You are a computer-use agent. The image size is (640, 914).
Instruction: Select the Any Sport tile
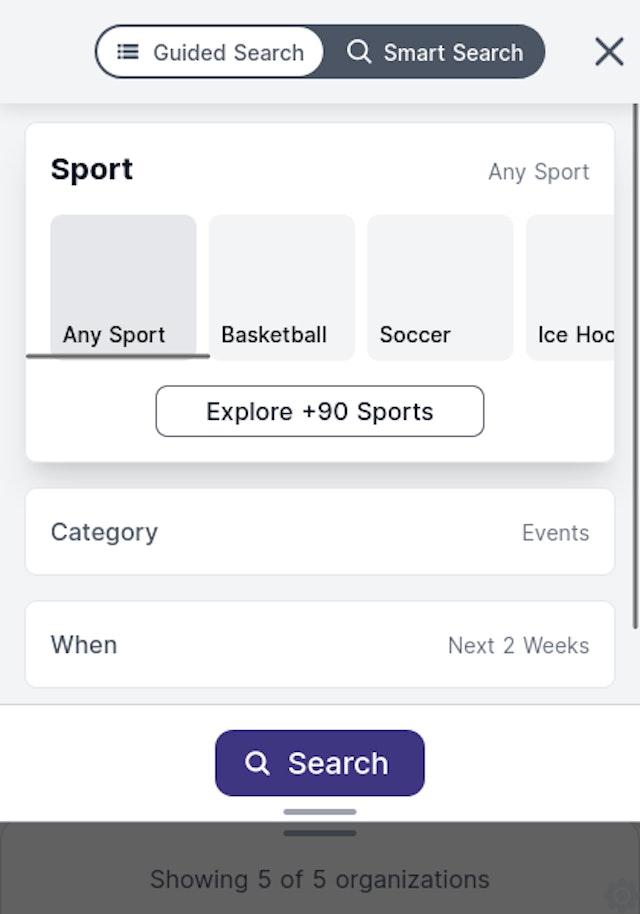coord(123,287)
